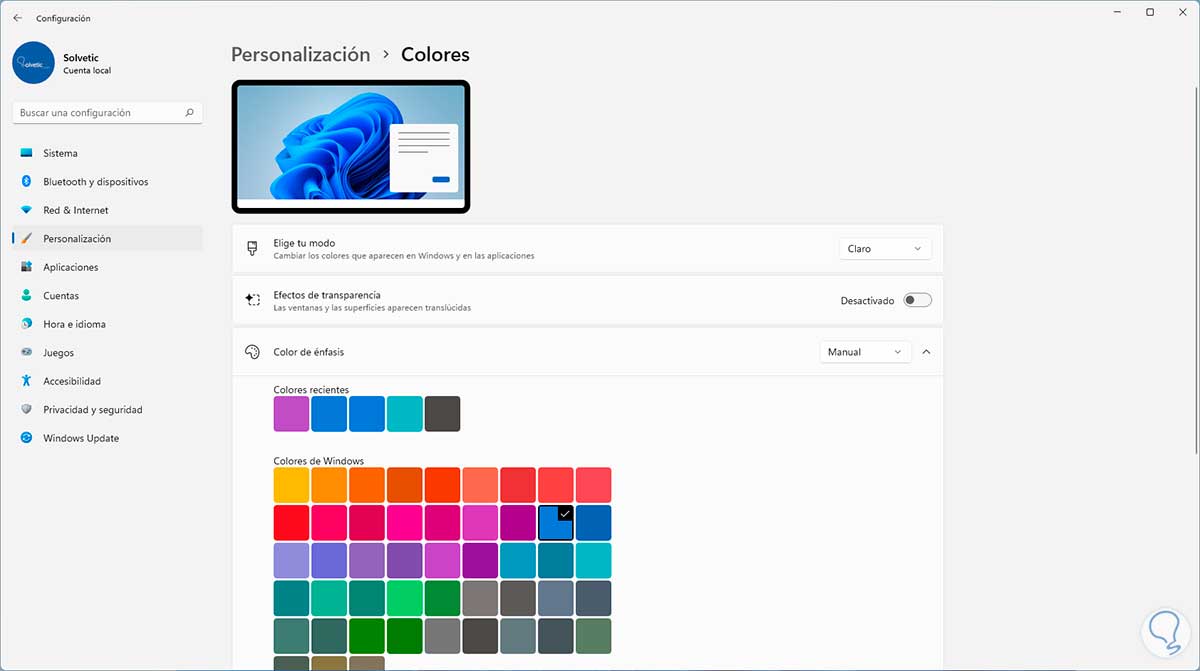1200x671 pixels.
Task: Click the Bluetooth y dispositivos icon
Action: [x=26, y=182]
